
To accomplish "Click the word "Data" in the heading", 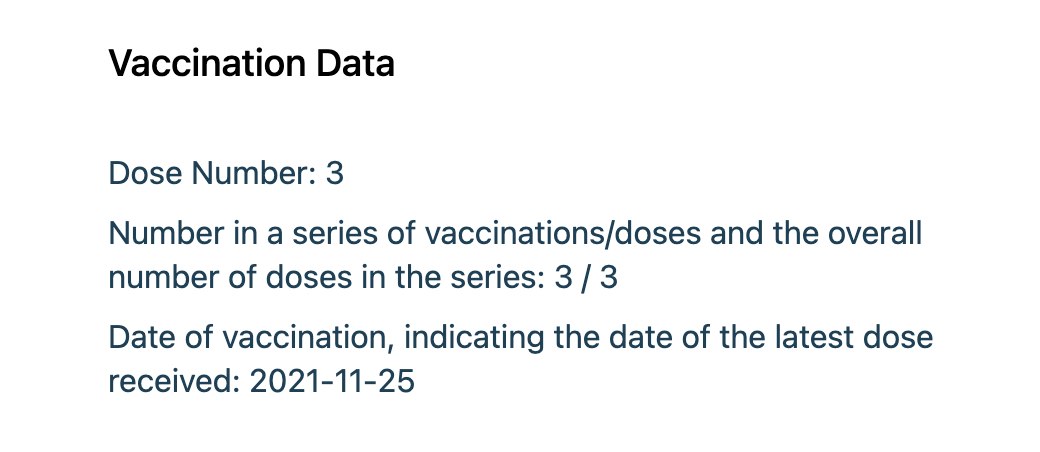I will pyautogui.click(x=355, y=64).
